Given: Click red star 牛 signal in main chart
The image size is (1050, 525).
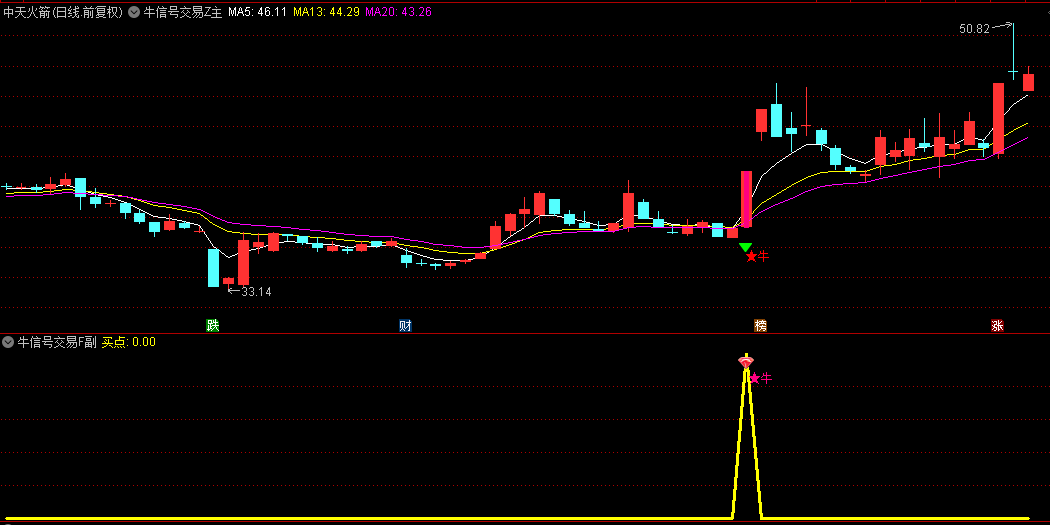Looking at the screenshot, I should [757, 256].
